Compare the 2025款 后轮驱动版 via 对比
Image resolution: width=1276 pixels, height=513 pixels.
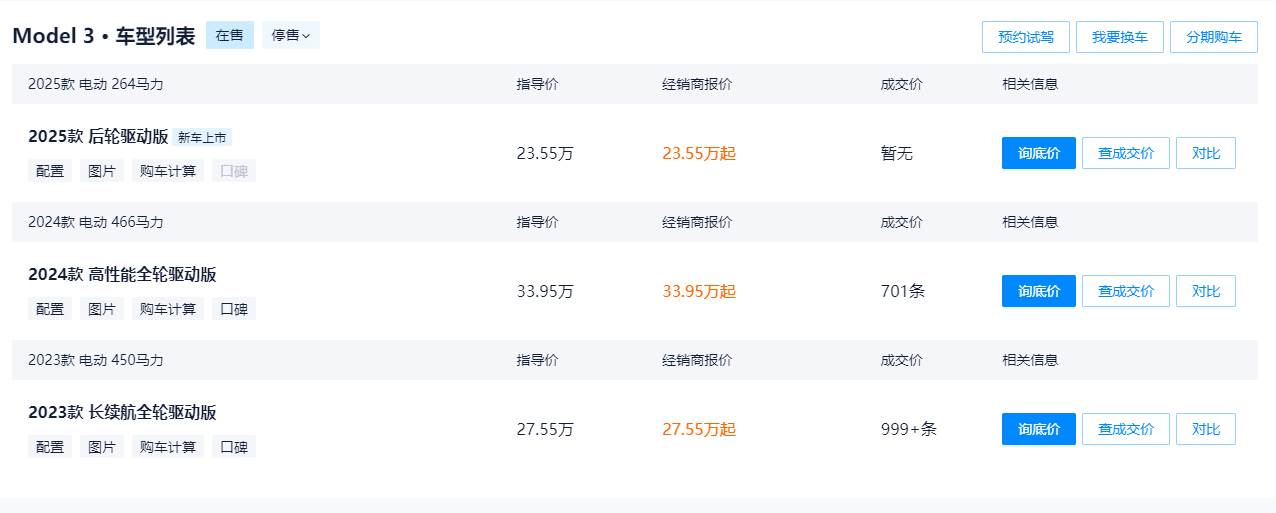click(x=1205, y=153)
